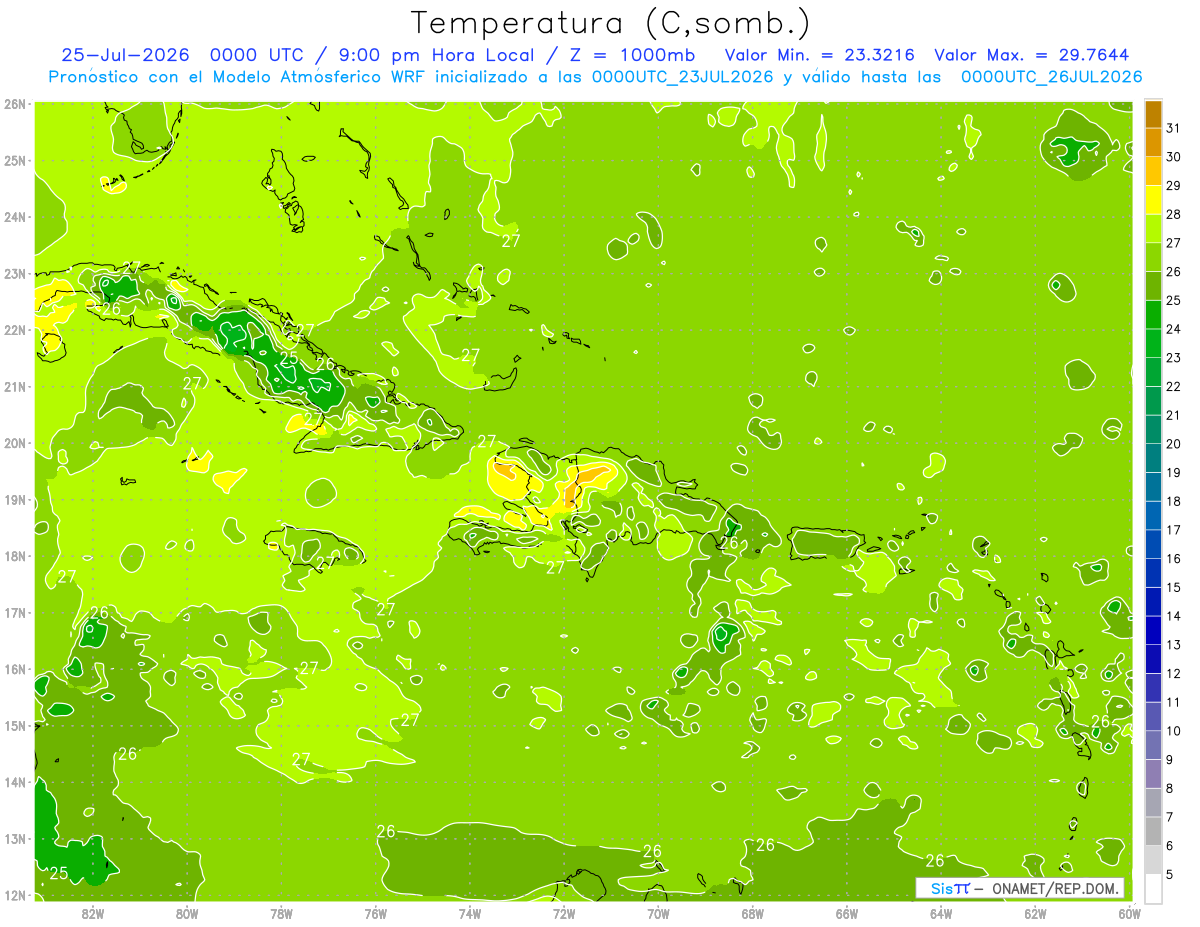Click the "62W" longitude label
The width and height of the screenshot is (1200, 927).
point(1035,913)
